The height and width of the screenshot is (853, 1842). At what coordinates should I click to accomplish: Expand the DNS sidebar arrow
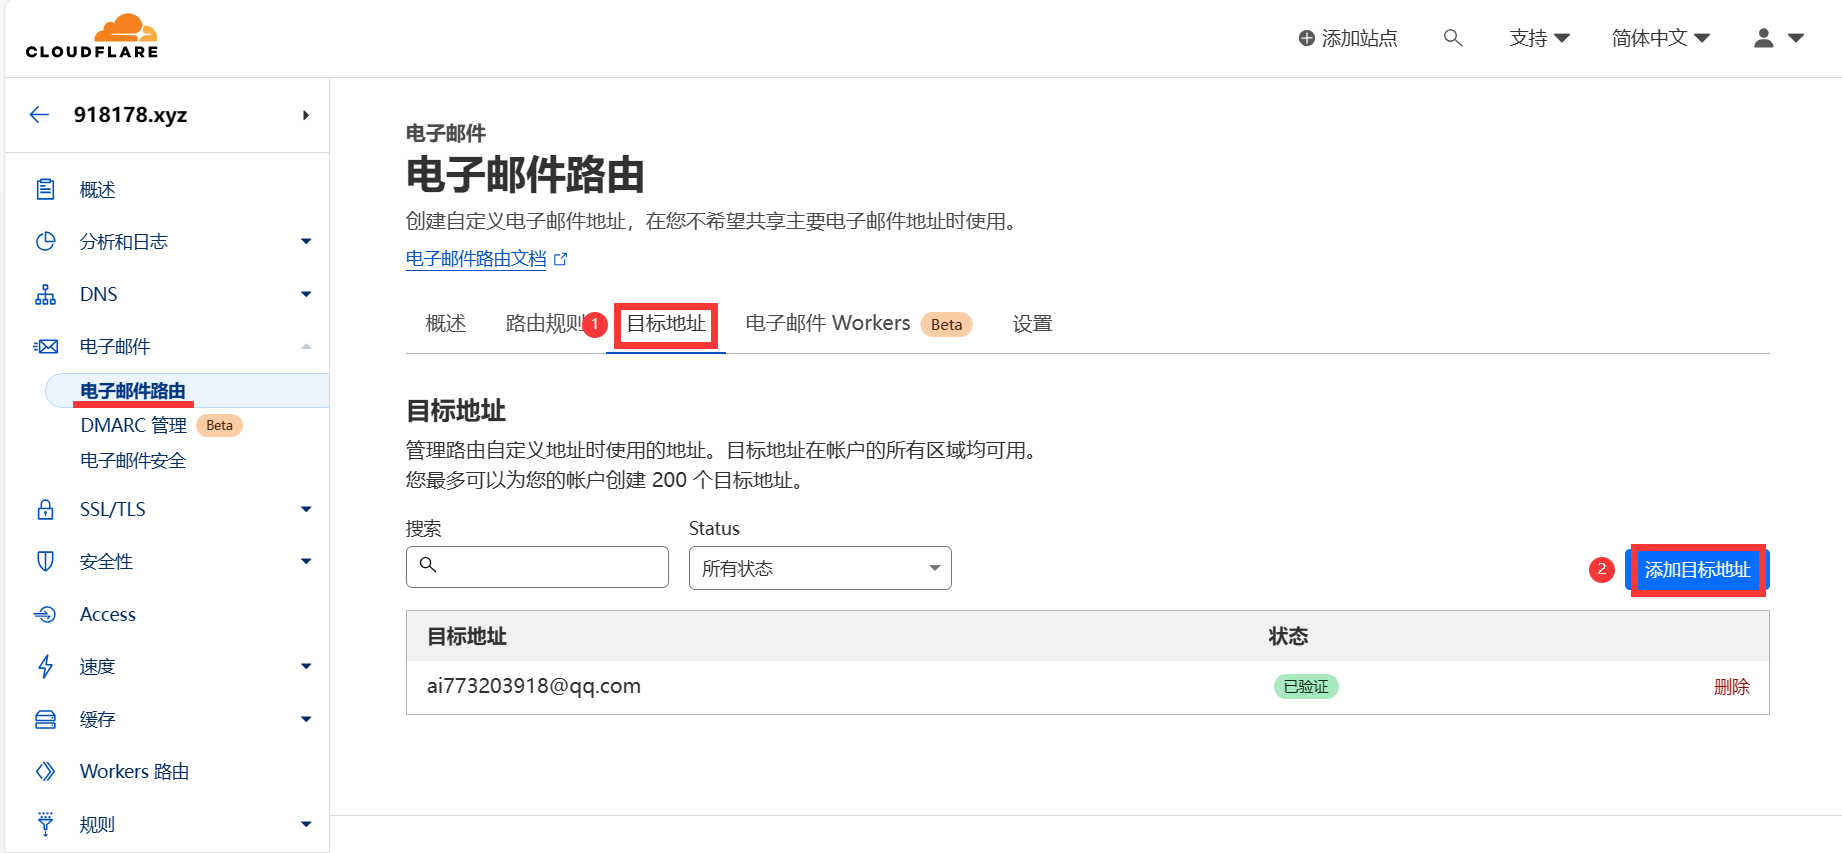(306, 294)
